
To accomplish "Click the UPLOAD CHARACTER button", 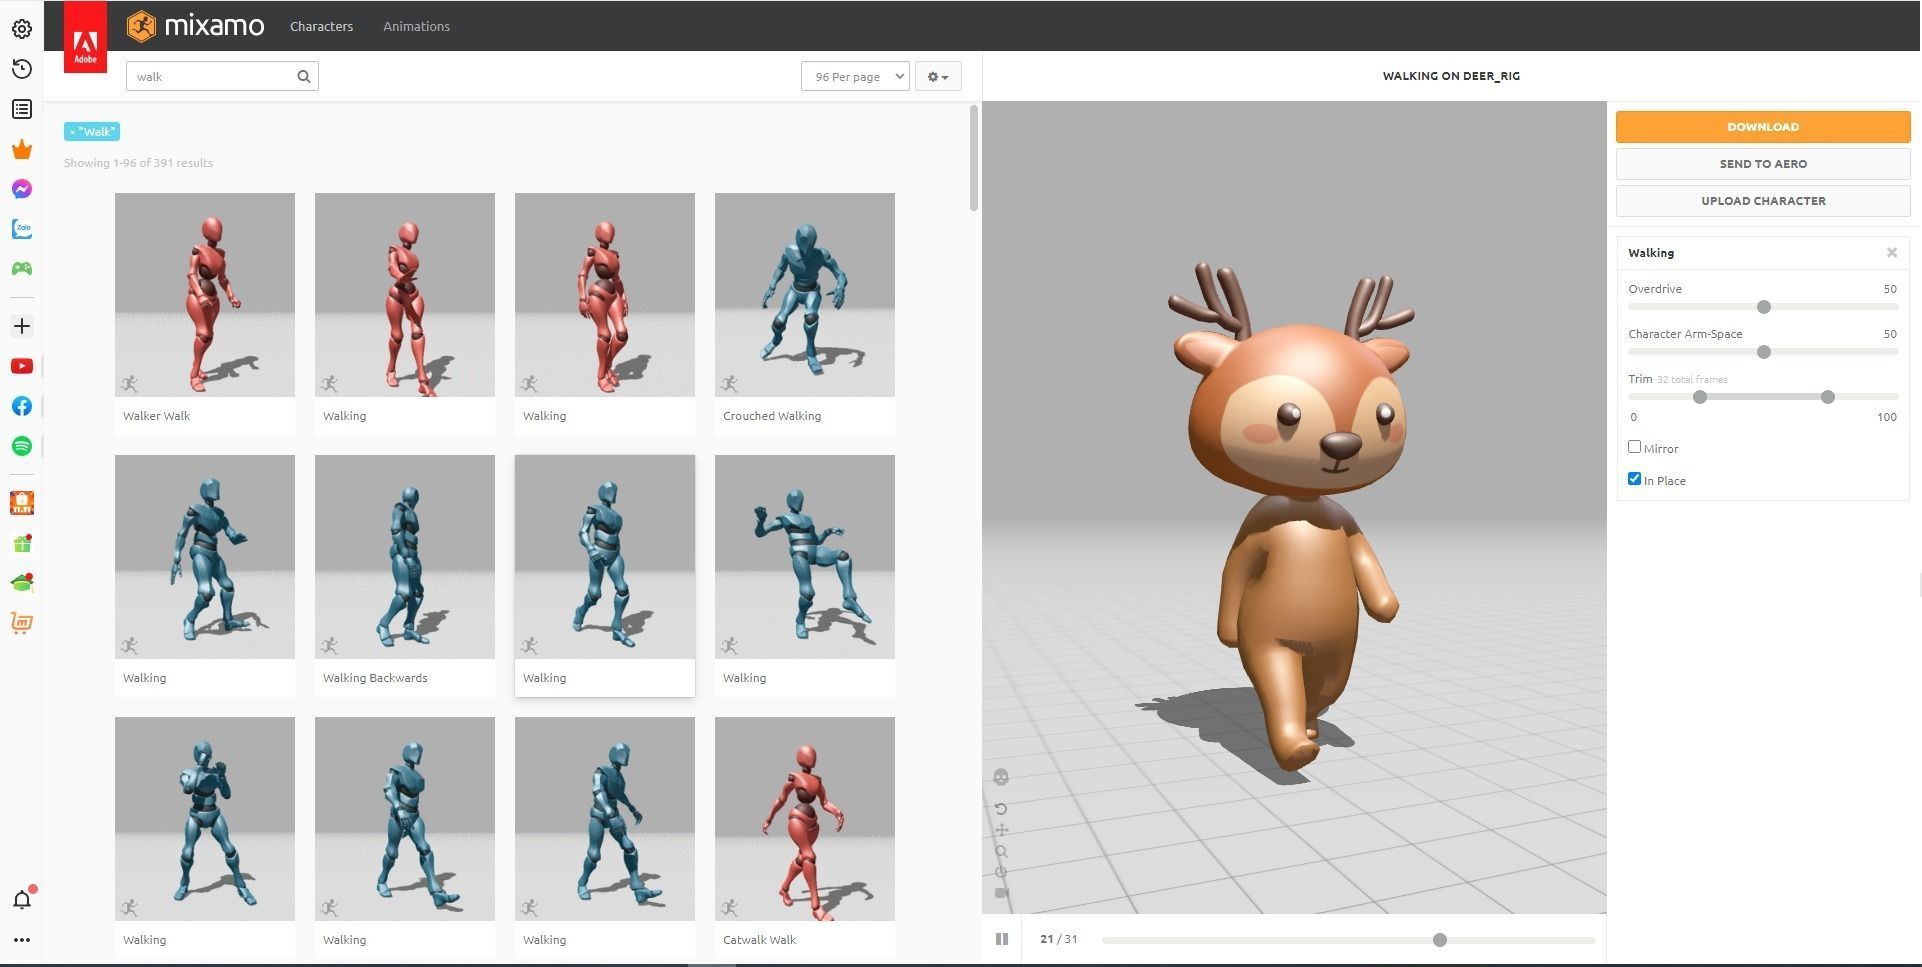I will (1763, 201).
